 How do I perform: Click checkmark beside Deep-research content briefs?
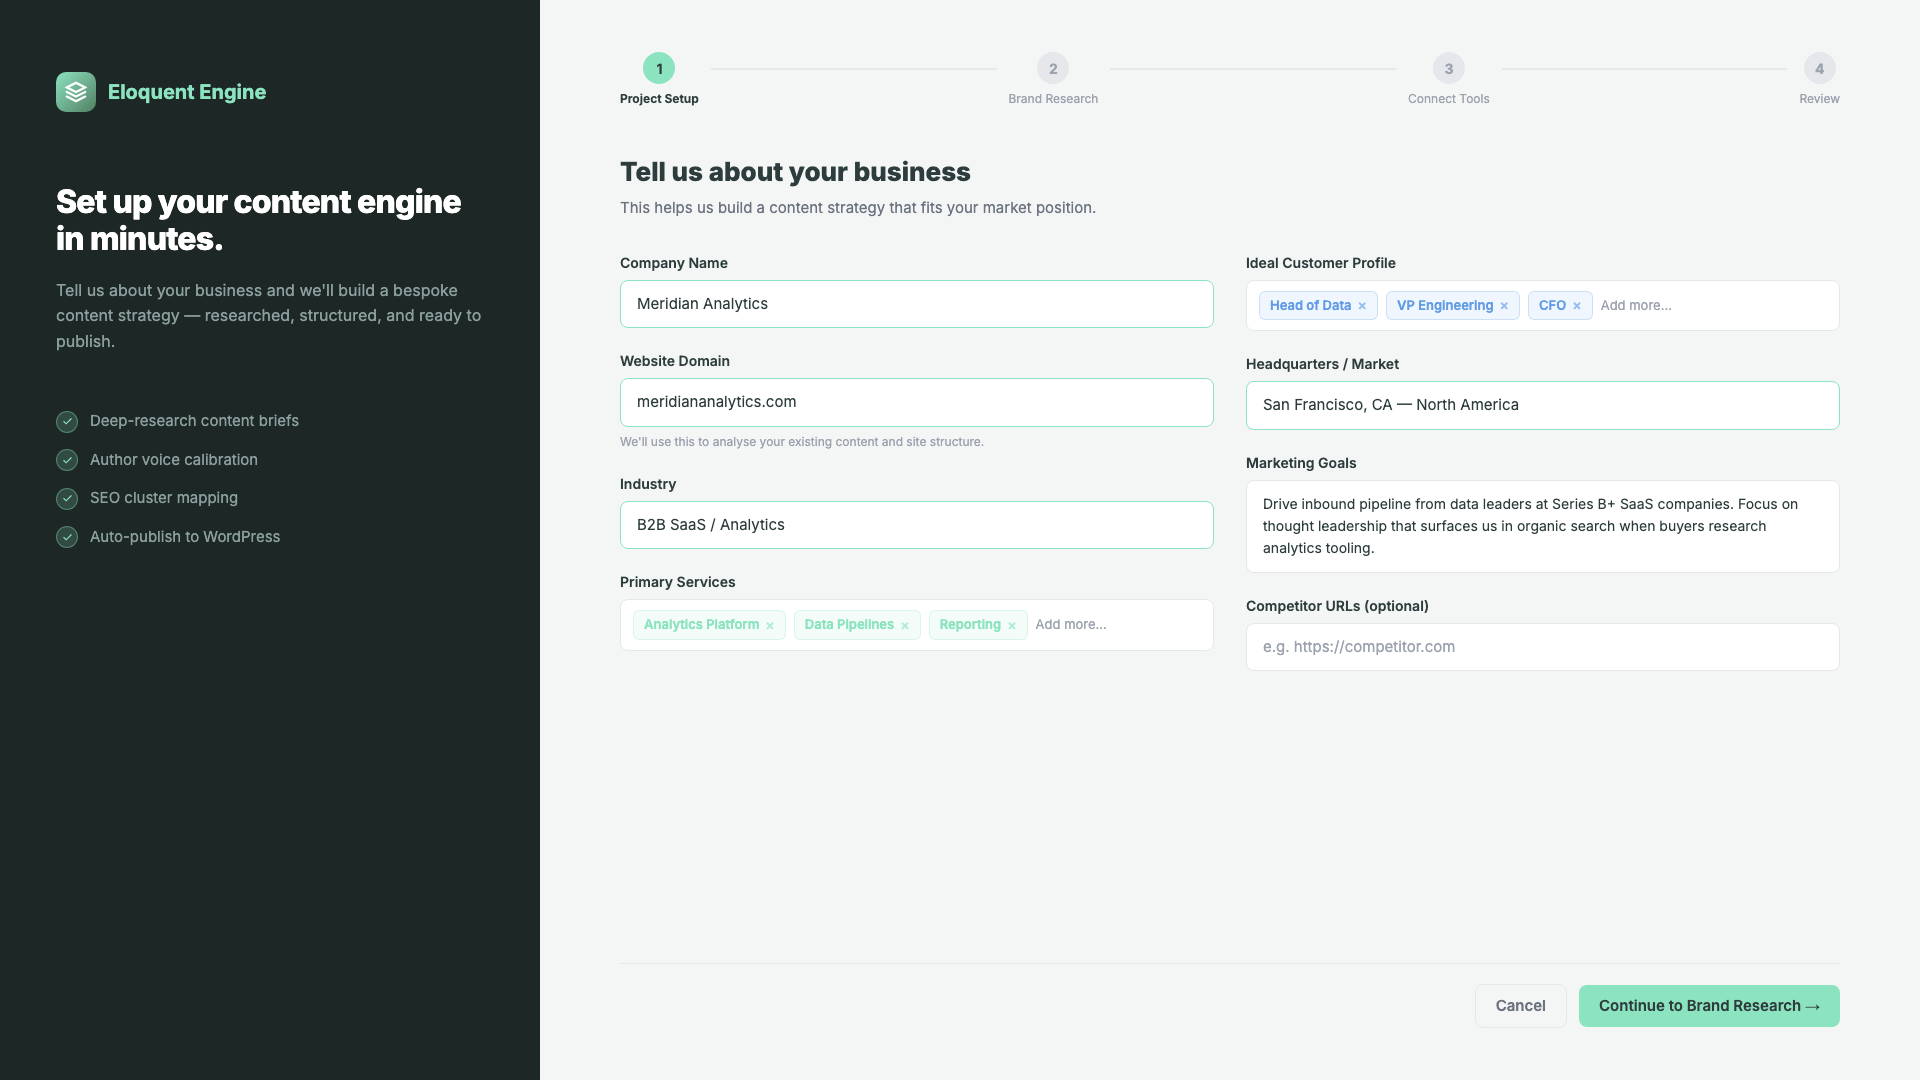[x=67, y=421]
